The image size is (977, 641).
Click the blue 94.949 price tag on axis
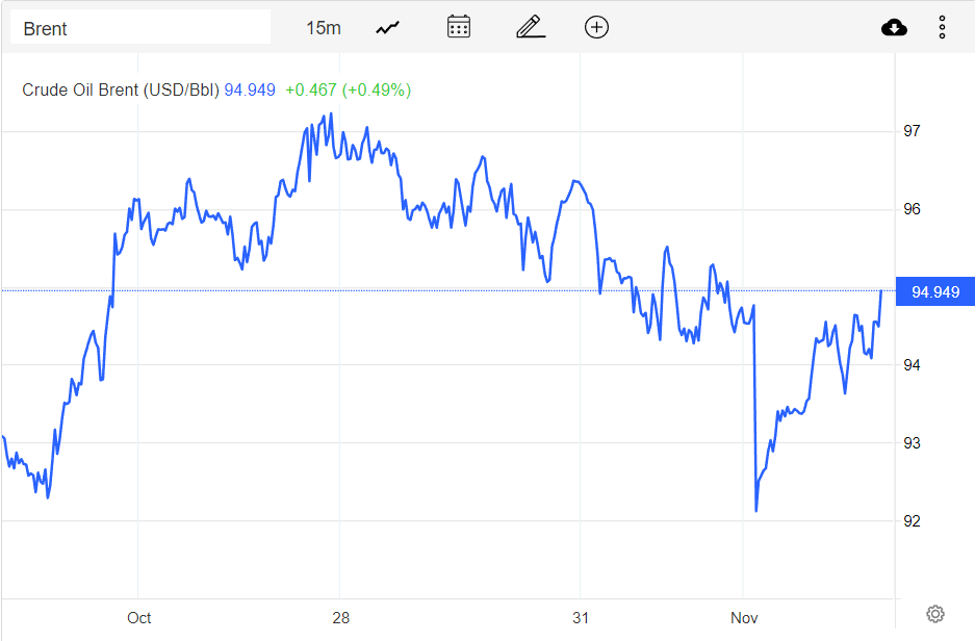[x=935, y=291]
